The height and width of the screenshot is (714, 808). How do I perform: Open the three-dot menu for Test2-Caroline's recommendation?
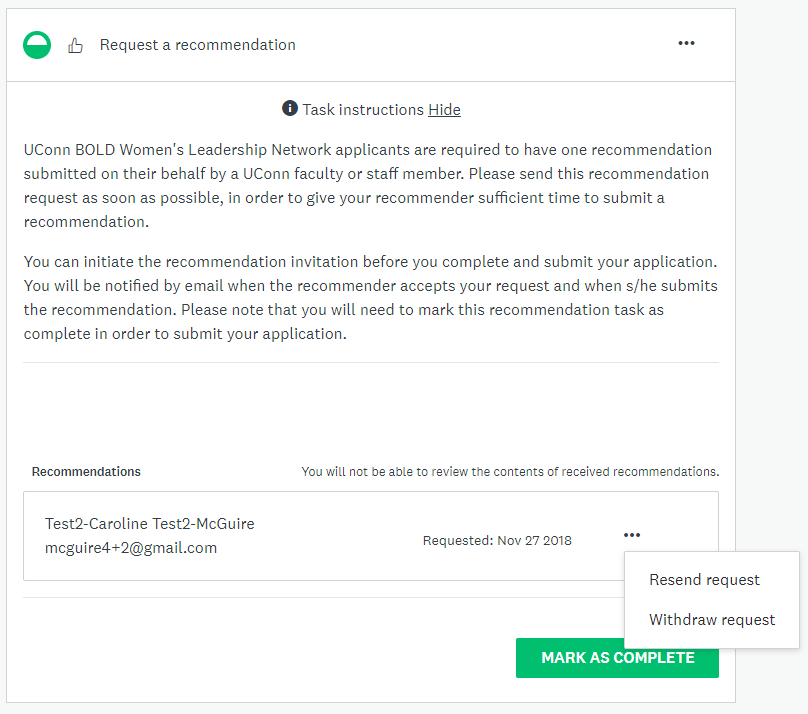tap(632, 535)
